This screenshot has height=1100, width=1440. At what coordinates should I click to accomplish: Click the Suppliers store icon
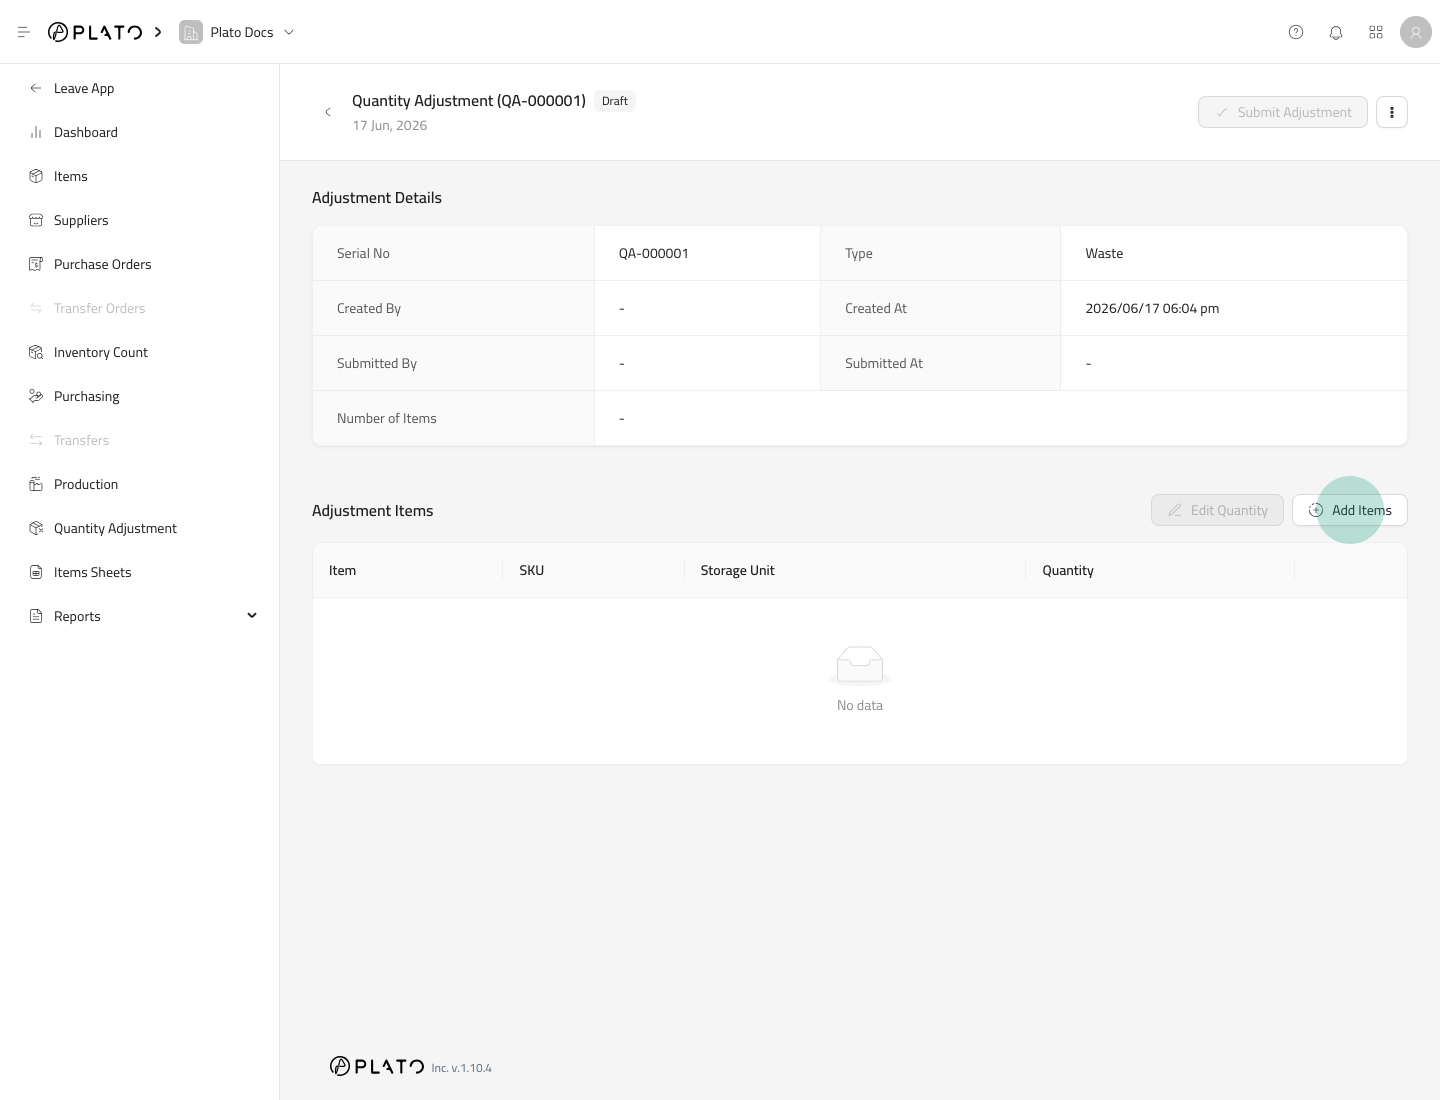pyautogui.click(x=36, y=220)
